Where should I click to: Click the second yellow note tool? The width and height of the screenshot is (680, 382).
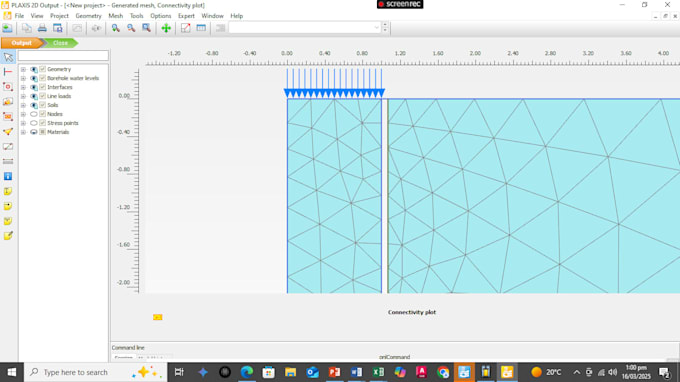pos(8,206)
